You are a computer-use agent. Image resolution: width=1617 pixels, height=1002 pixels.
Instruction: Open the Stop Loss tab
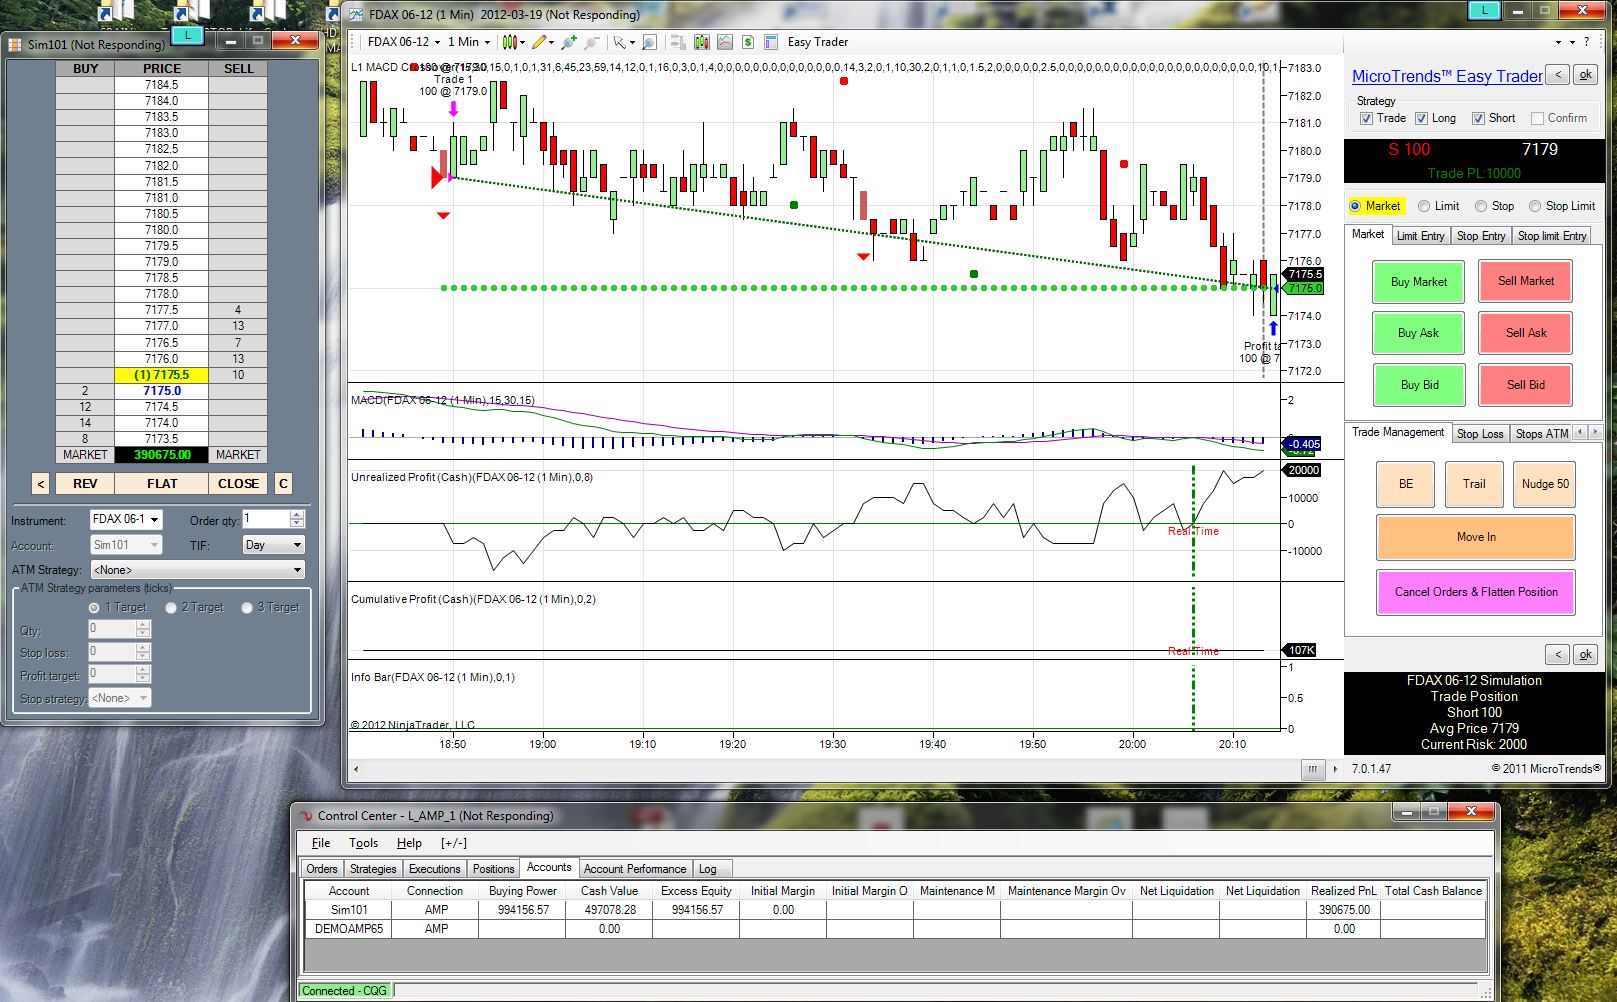[1480, 434]
